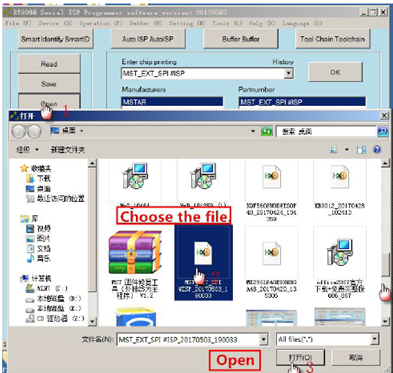Click the WinRAR archive MST repair tool icon
This screenshot has height=373, width=393.
pos(135,252)
